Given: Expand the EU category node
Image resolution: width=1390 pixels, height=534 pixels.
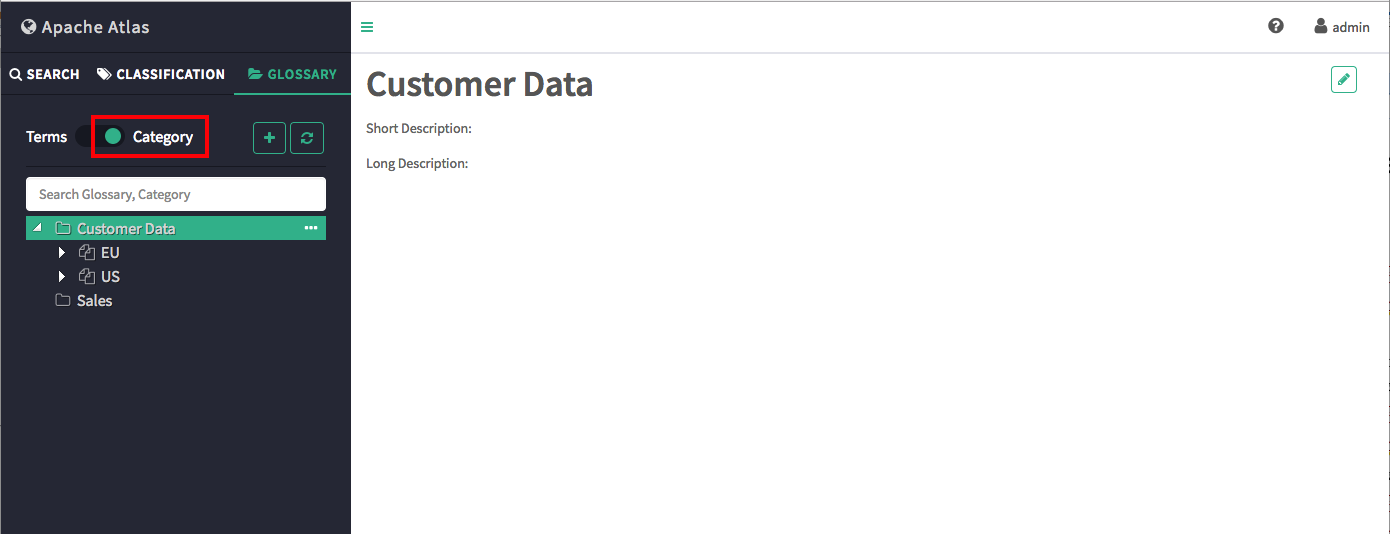Looking at the screenshot, I should (62, 252).
